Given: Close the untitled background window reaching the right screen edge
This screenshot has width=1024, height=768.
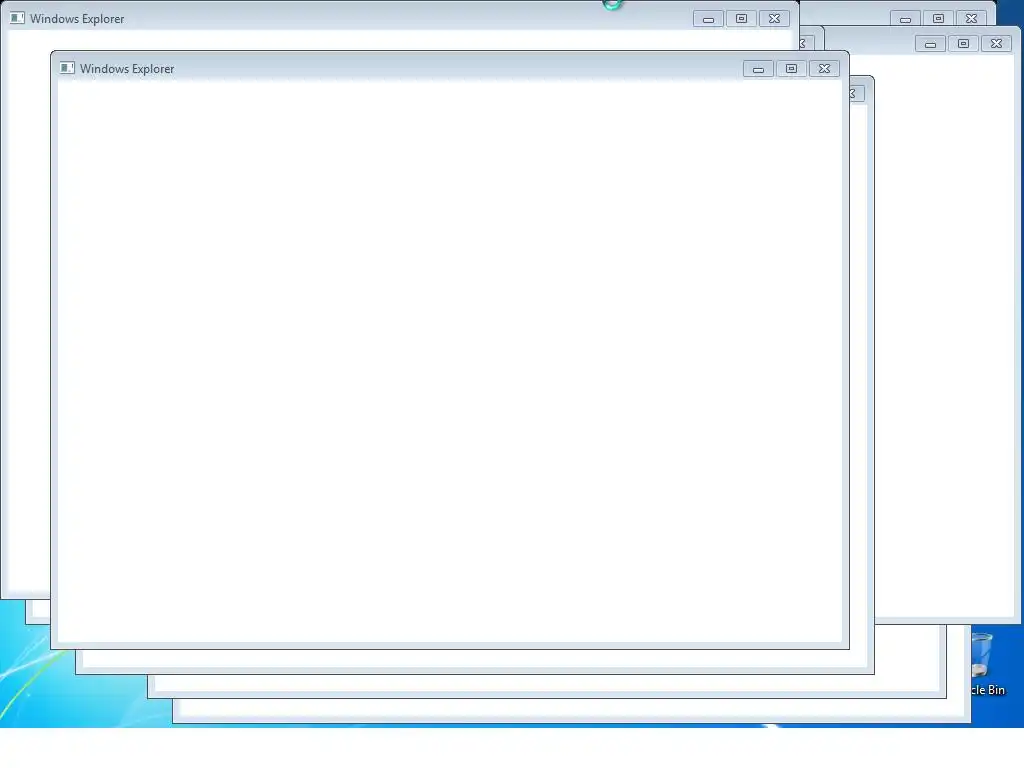Looking at the screenshot, I should tap(997, 44).
